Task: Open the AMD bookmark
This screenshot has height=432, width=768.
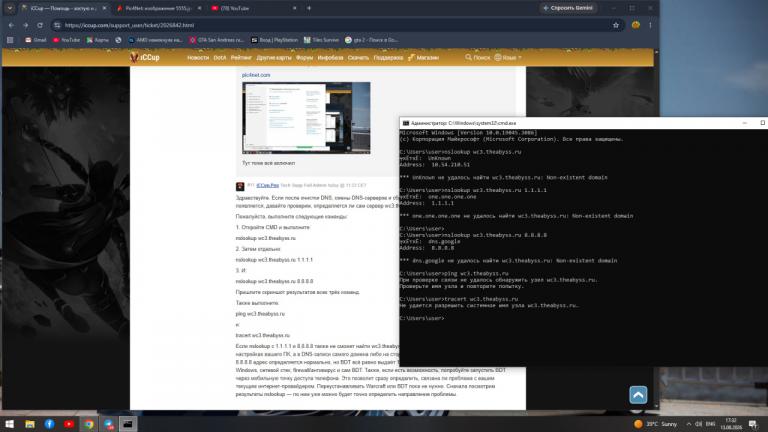Action: click(155, 40)
